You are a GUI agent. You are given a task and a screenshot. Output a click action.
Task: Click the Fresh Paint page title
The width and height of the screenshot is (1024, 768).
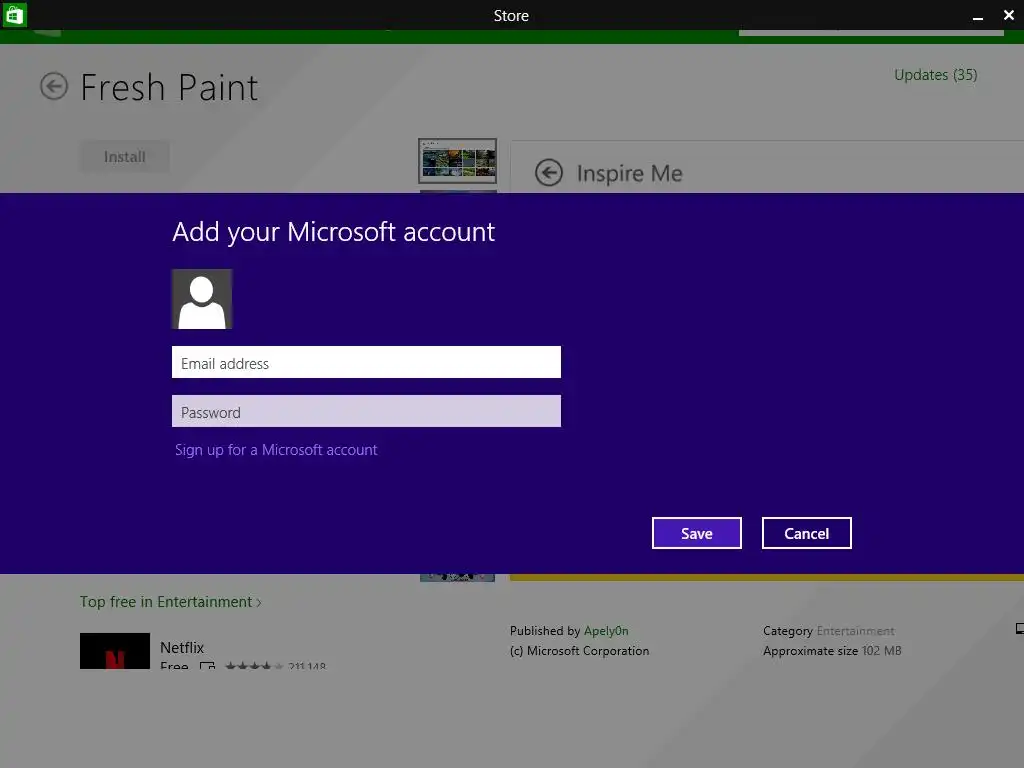pyautogui.click(x=169, y=87)
